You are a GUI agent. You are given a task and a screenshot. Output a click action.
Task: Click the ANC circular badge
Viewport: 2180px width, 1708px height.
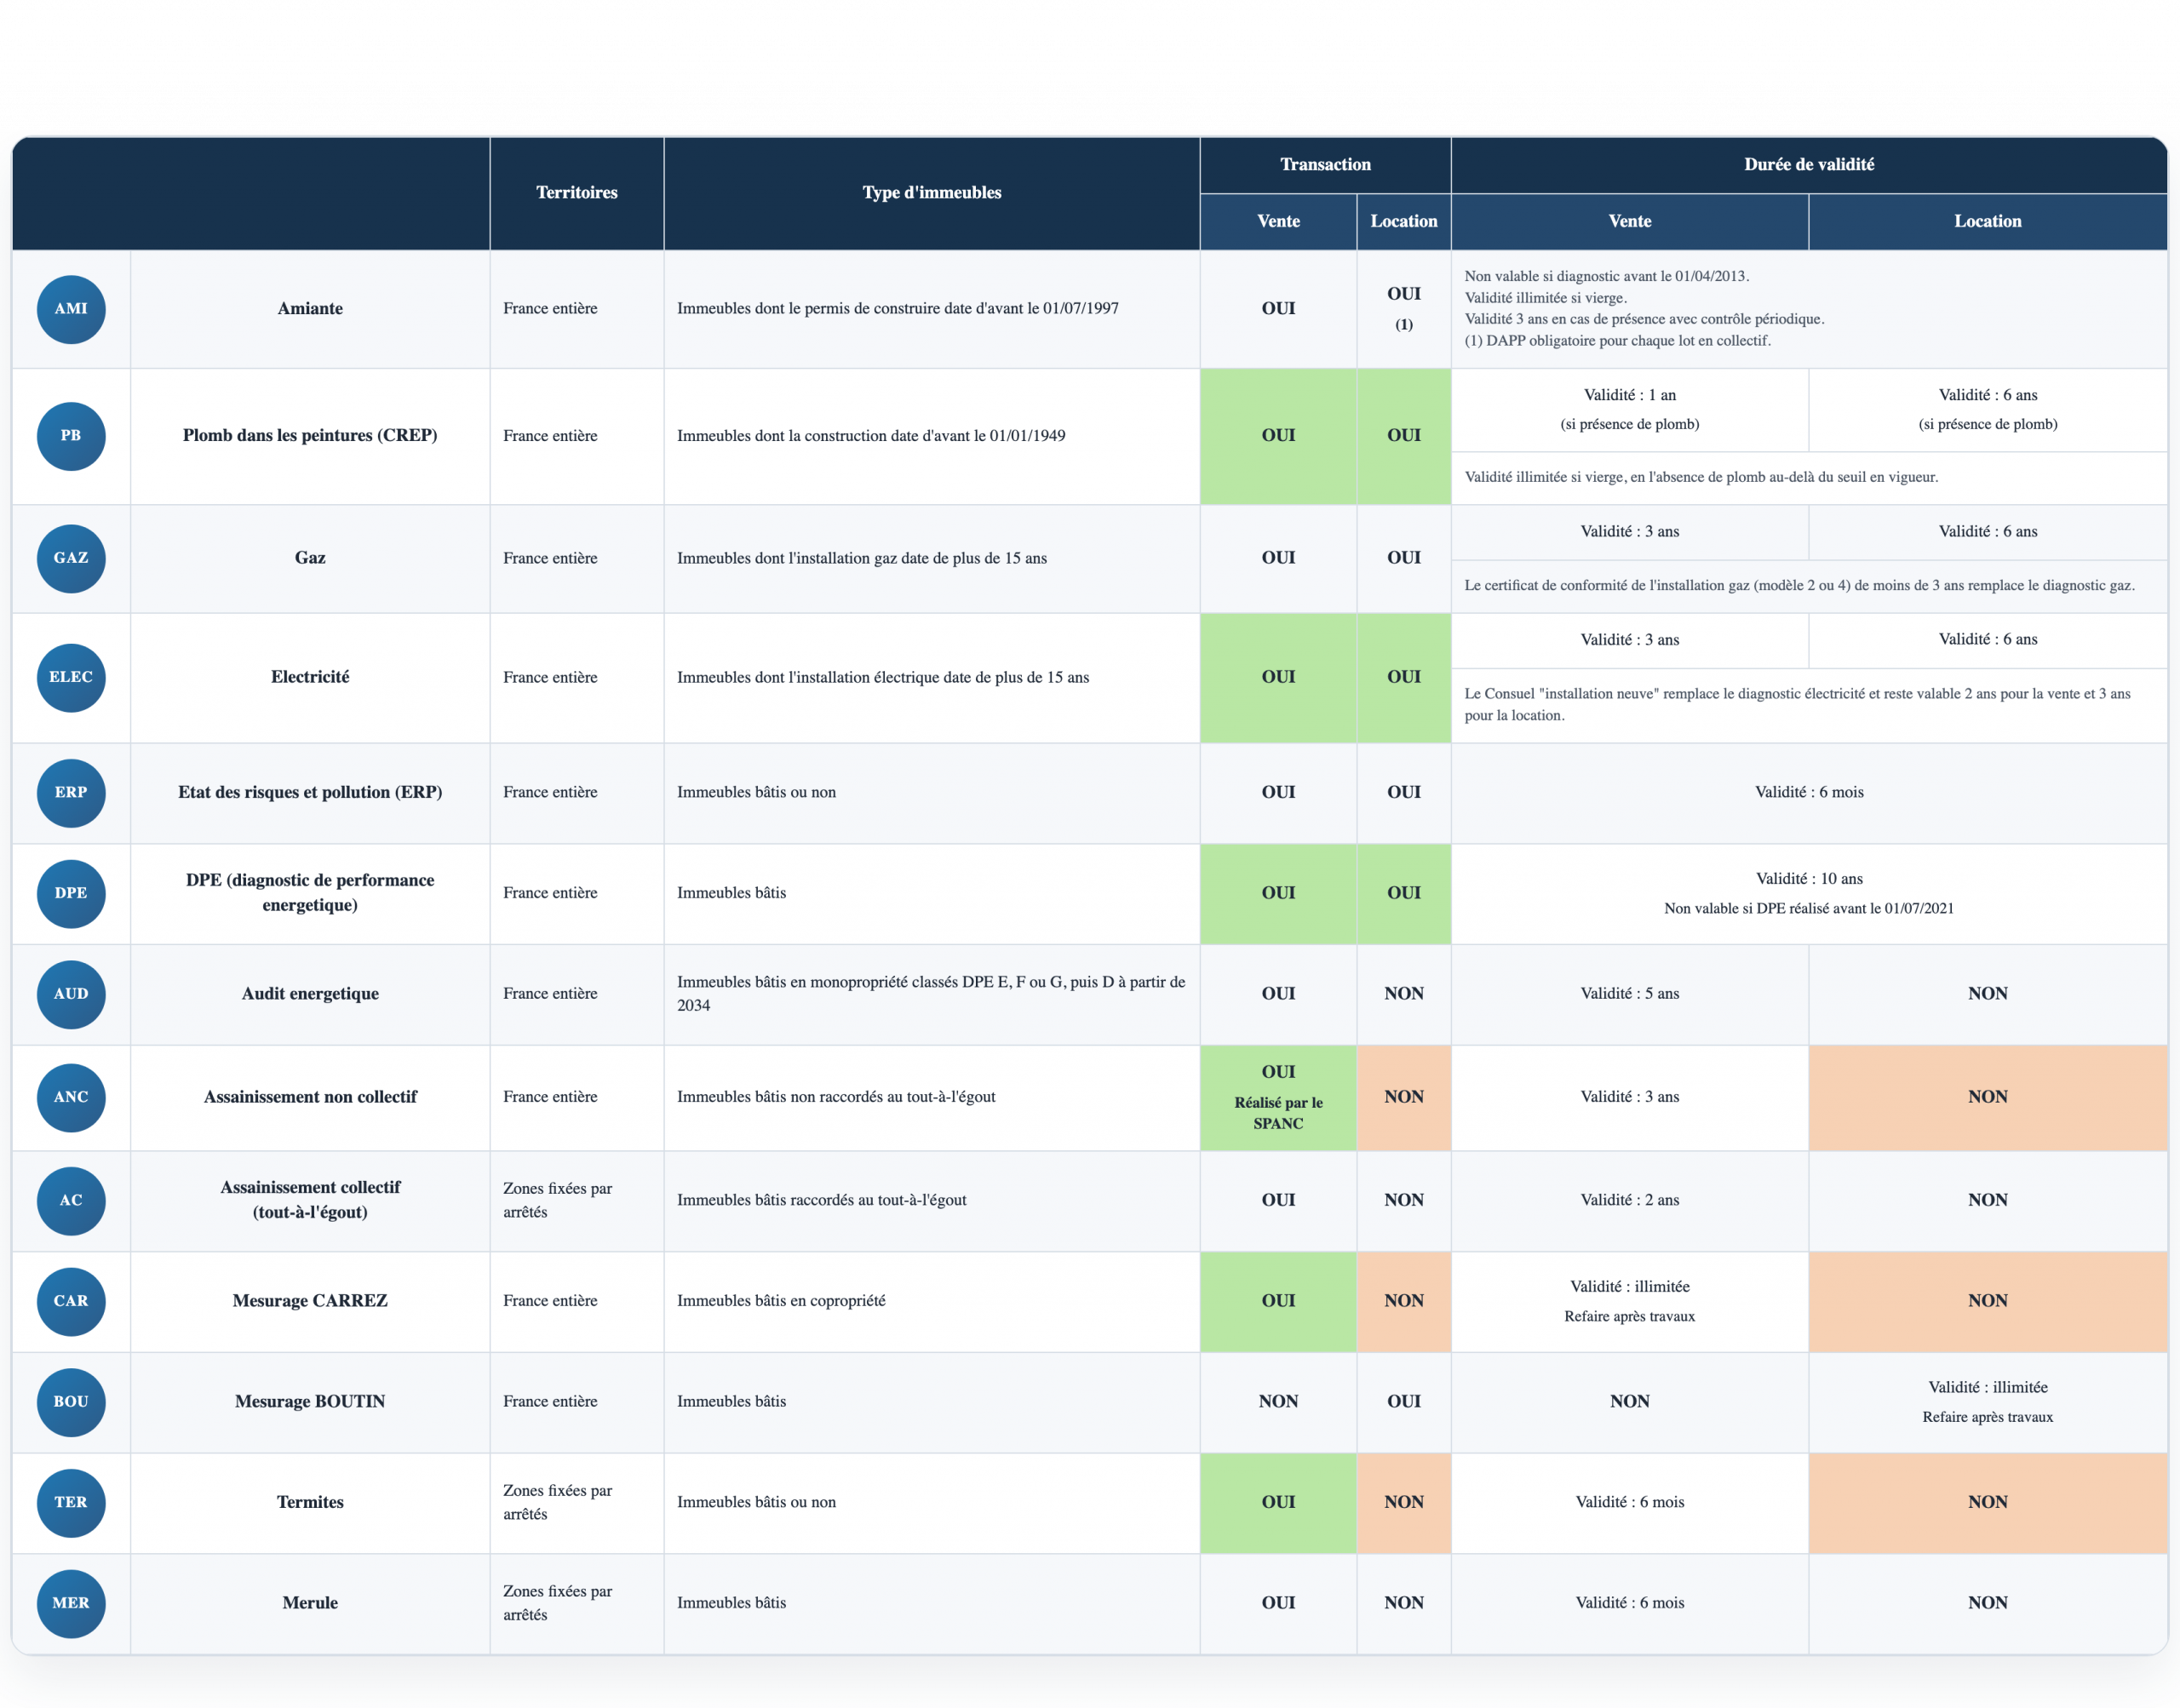[71, 1097]
